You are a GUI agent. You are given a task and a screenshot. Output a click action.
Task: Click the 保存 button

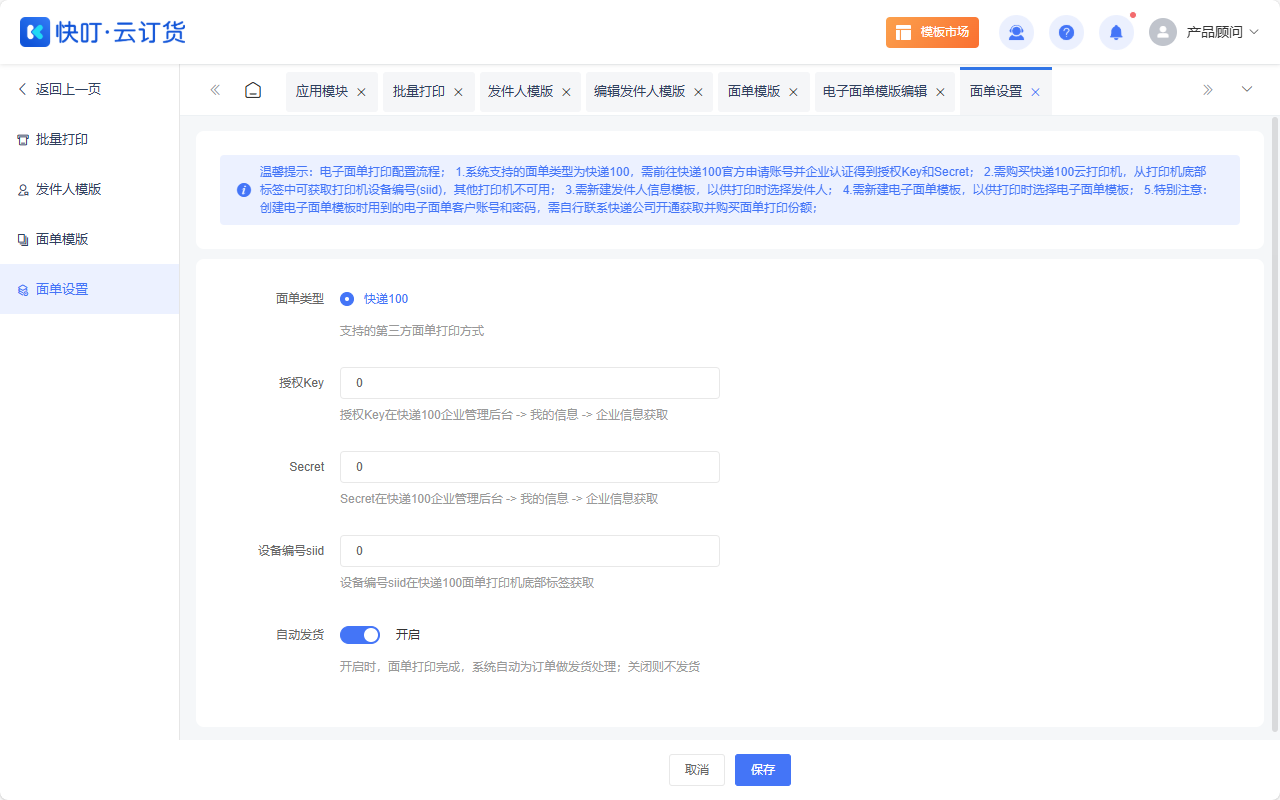763,770
